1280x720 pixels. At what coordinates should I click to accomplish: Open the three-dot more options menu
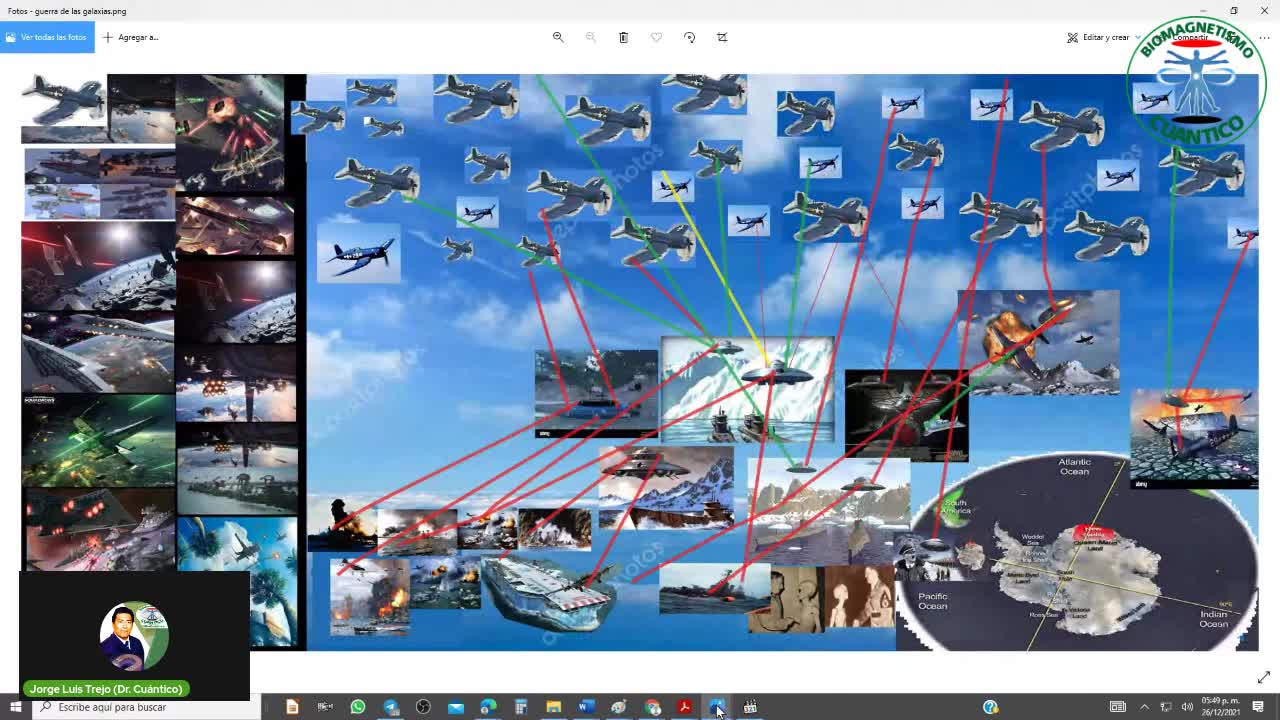pos(1264,37)
